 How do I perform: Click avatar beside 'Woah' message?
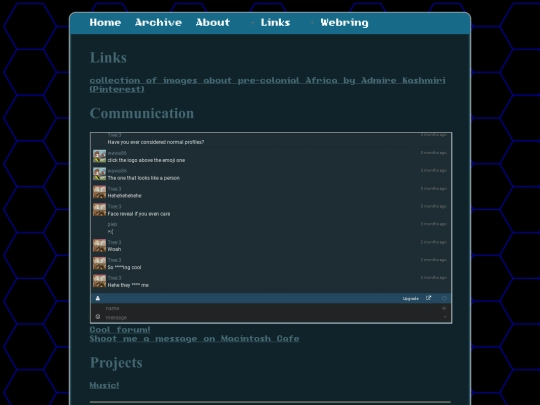tap(100, 246)
